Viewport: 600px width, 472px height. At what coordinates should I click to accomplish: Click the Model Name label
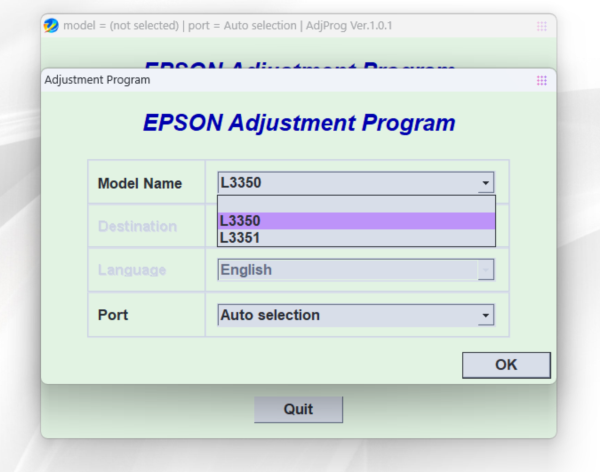pos(140,183)
